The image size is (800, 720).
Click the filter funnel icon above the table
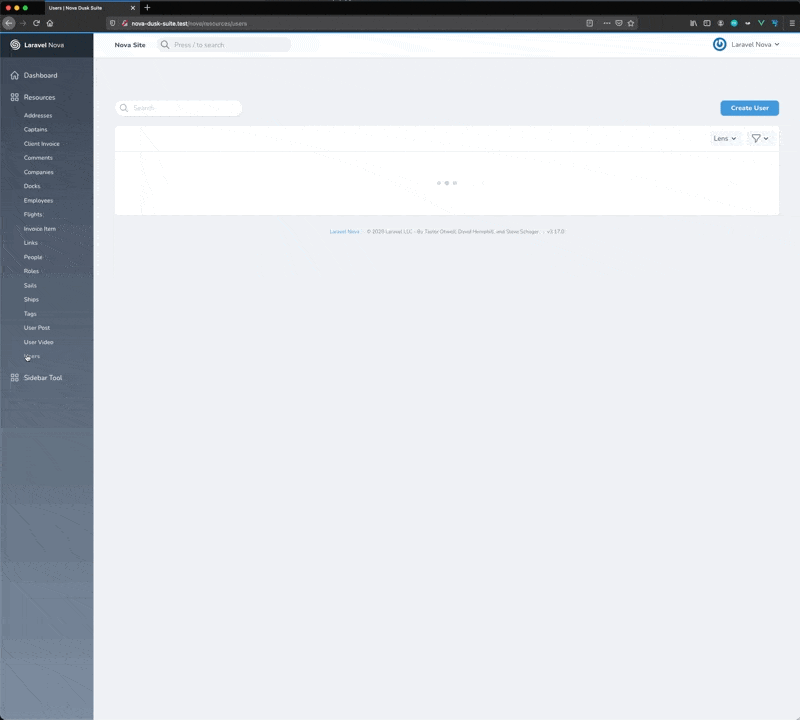pyautogui.click(x=756, y=138)
